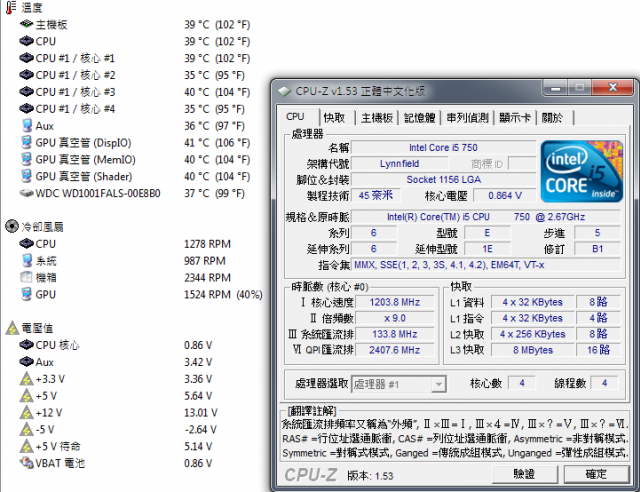
Task: Click the 核心速度 value 1203.8 MHz
Action: (x=395, y=302)
